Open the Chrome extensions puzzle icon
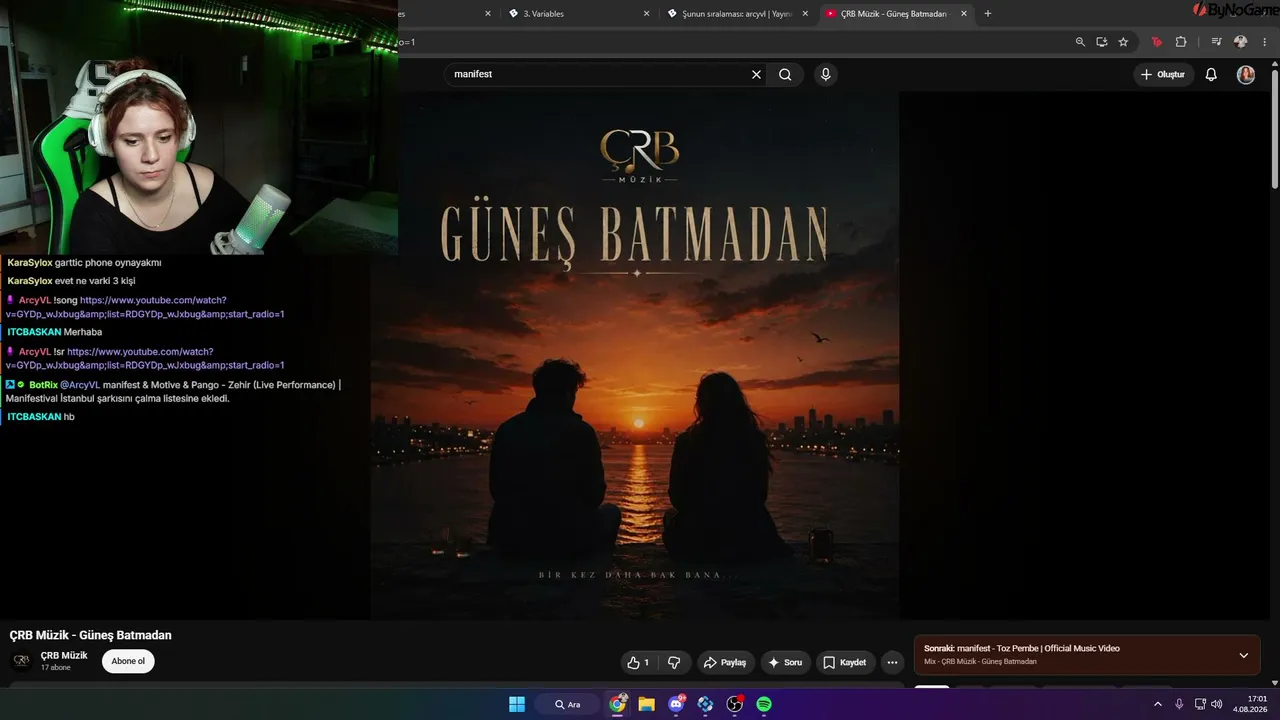 click(x=1181, y=42)
